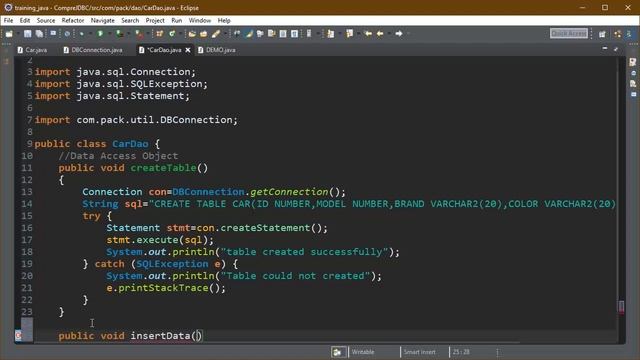The width and height of the screenshot is (640, 360).
Task: Click the Search flashlight pencil icon
Action: 216,33
